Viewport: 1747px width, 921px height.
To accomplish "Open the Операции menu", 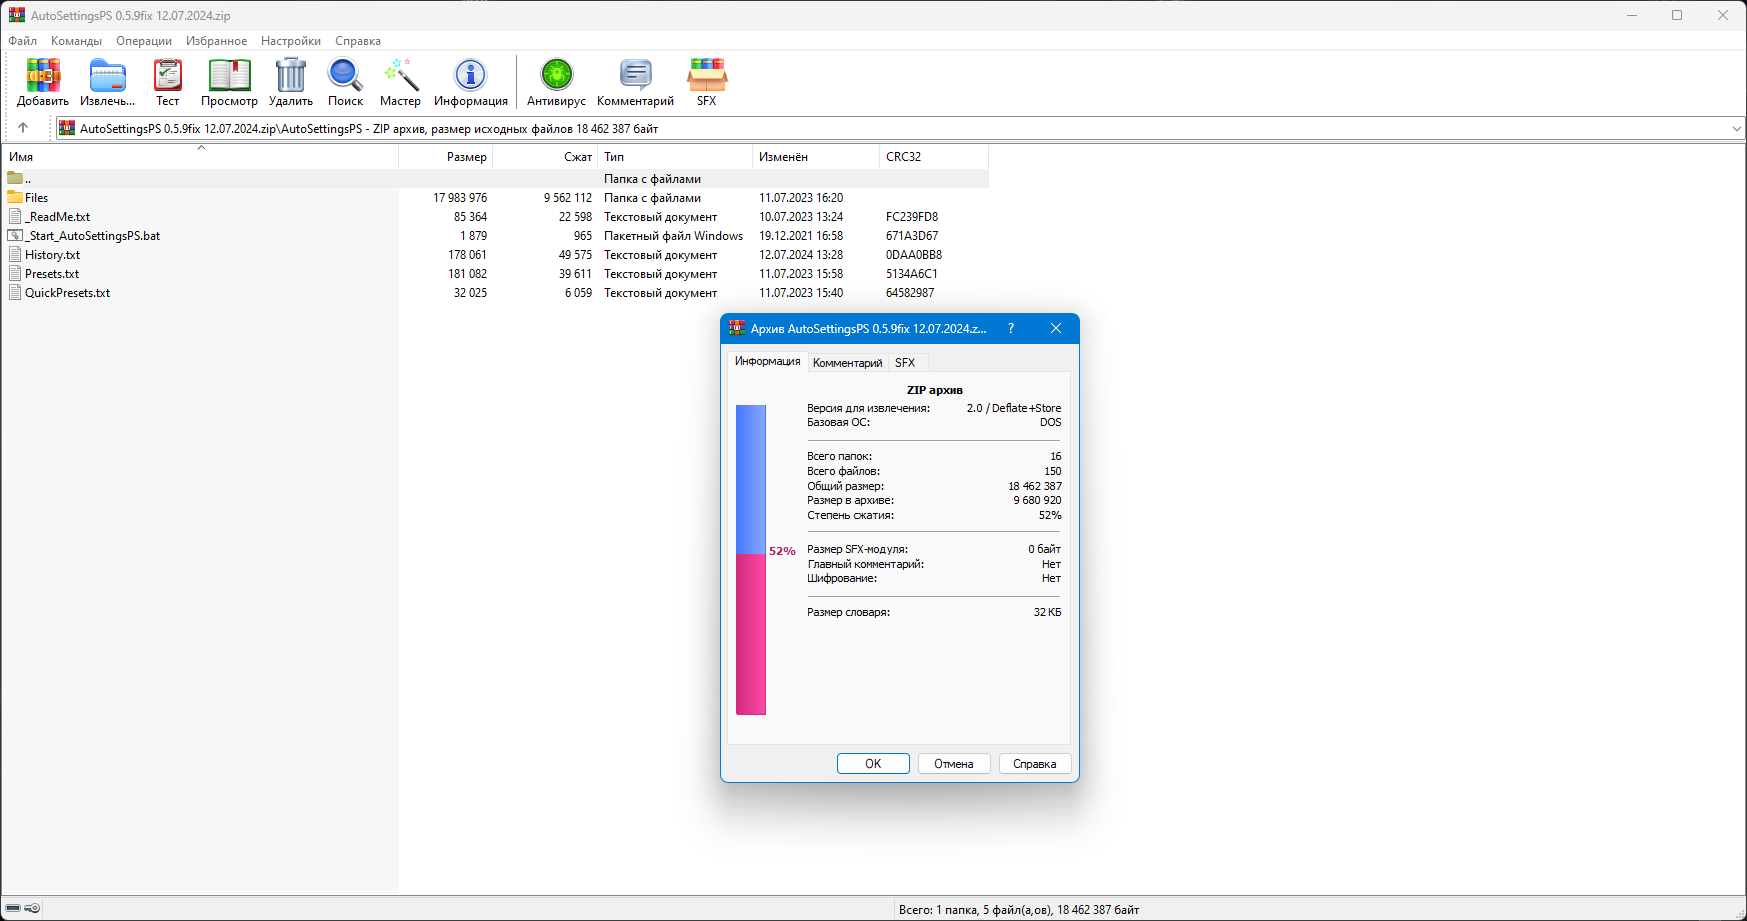I will (x=144, y=41).
